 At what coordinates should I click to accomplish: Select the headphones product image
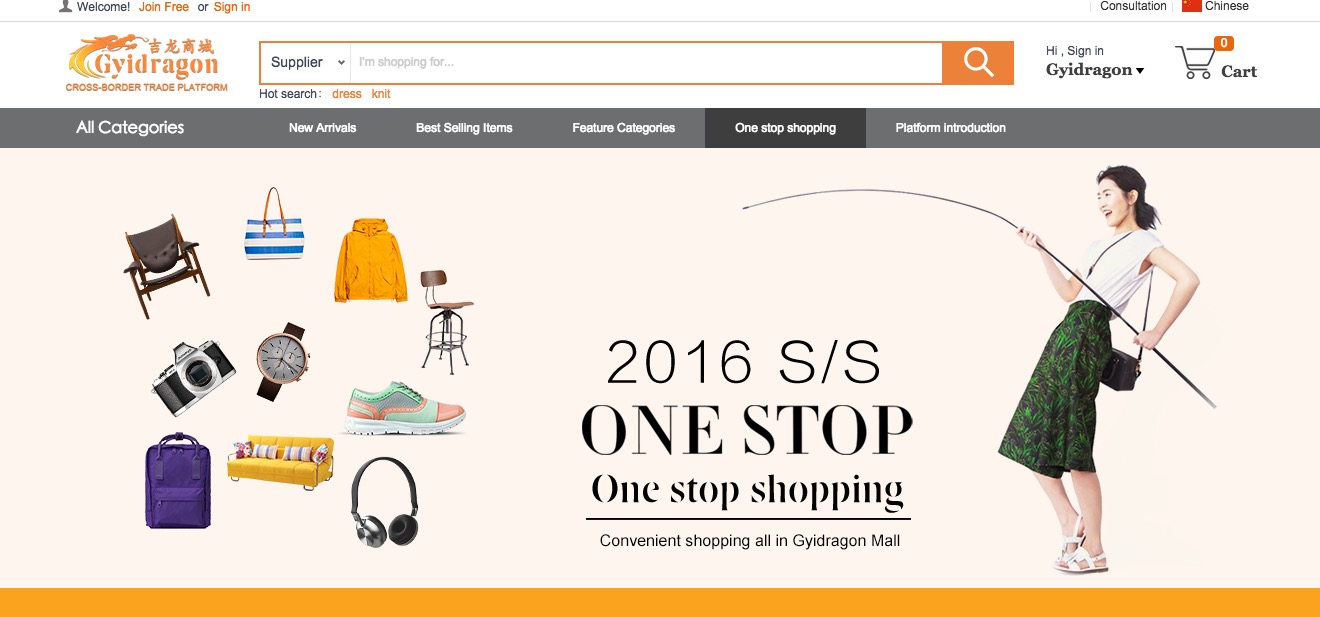pyautogui.click(x=385, y=502)
